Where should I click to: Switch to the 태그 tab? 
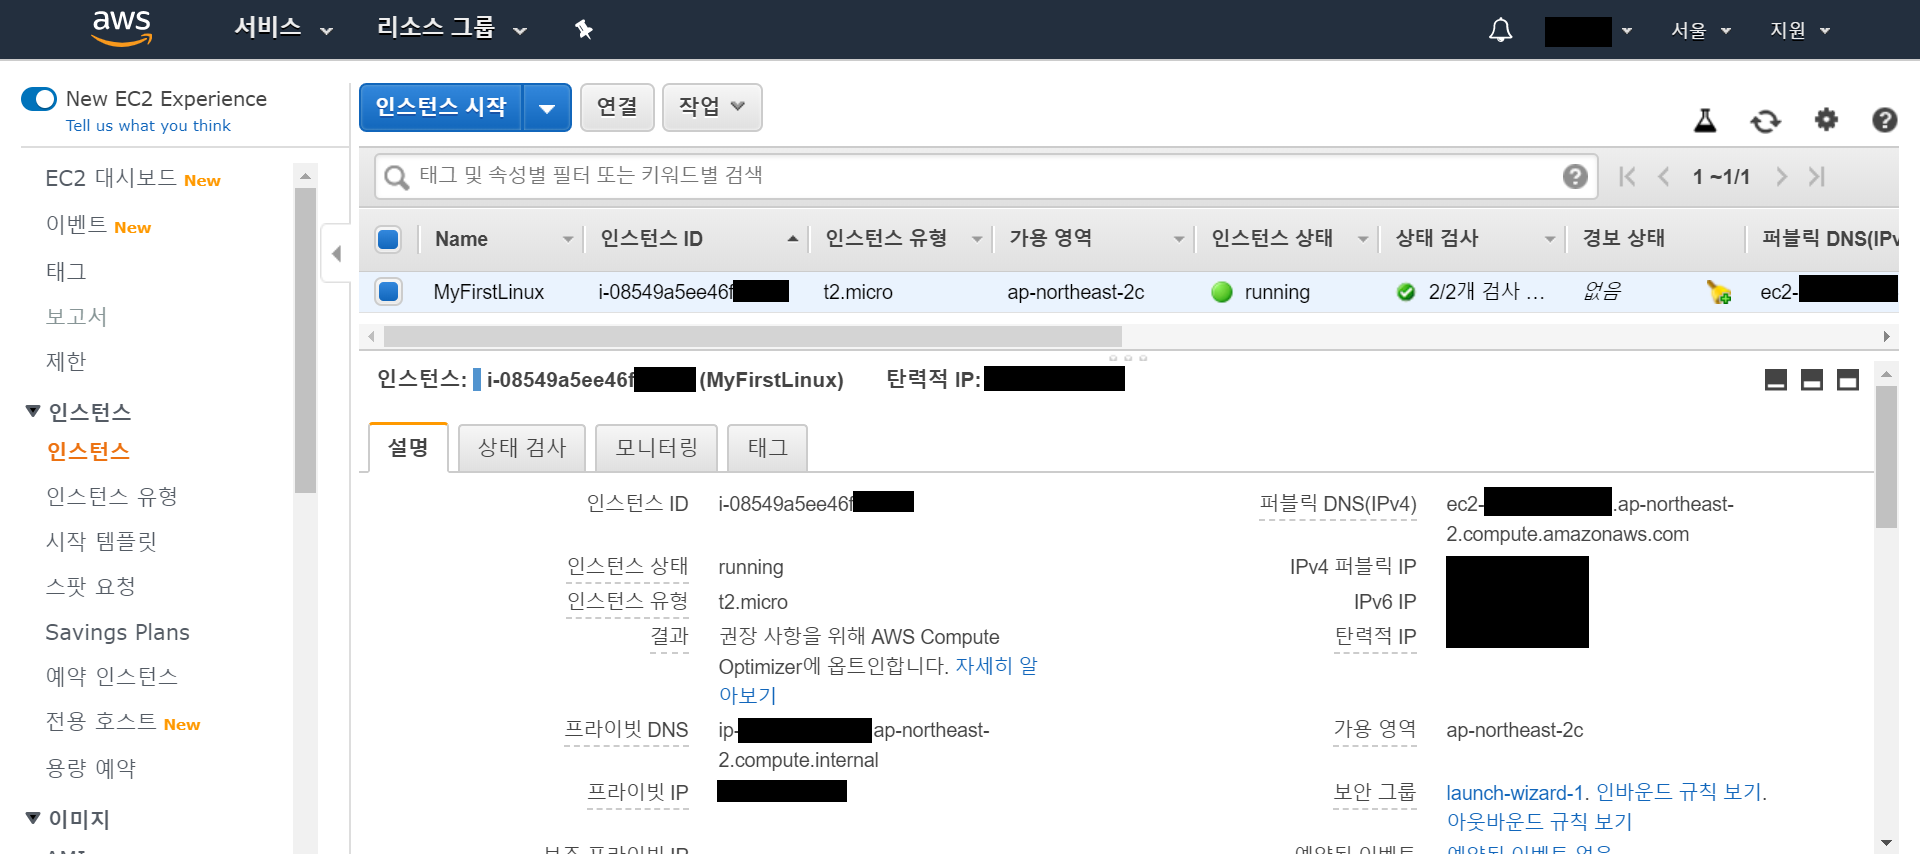(767, 448)
